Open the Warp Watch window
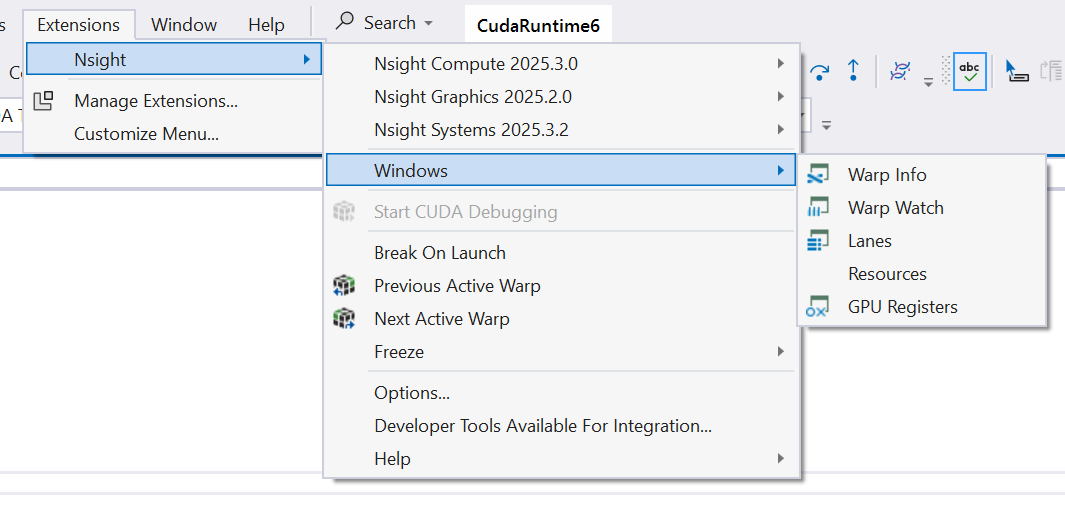The height and width of the screenshot is (513, 1065). (922, 208)
